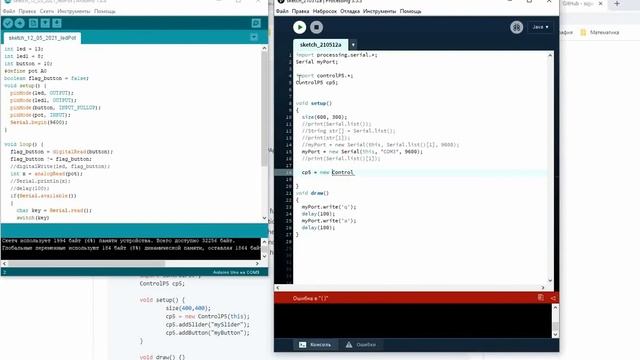Click the Verify checkmark icon in Arduino IDE
This screenshot has width=640, height=360.
point(8,23)
